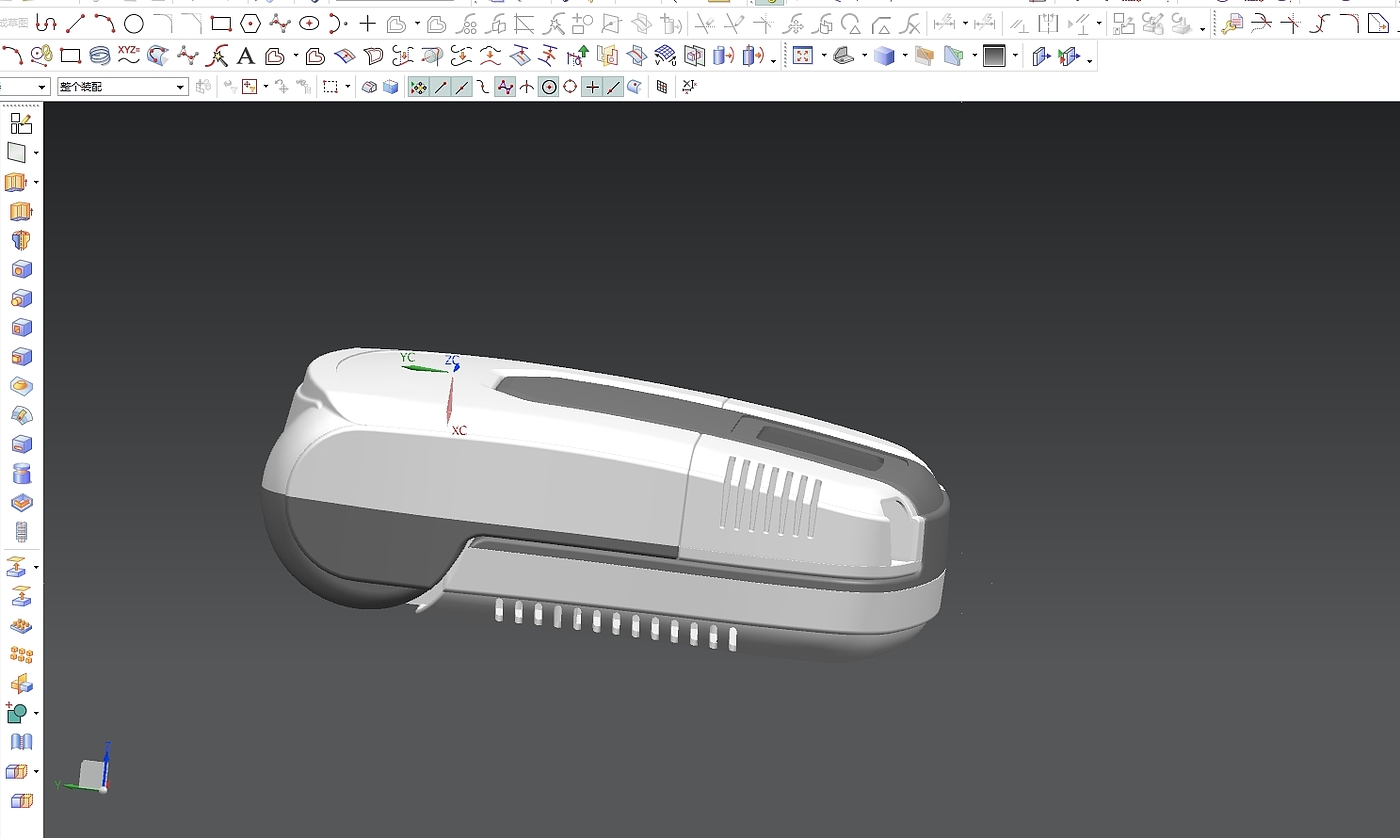Toggle the control point snap option

coord(505,87)
